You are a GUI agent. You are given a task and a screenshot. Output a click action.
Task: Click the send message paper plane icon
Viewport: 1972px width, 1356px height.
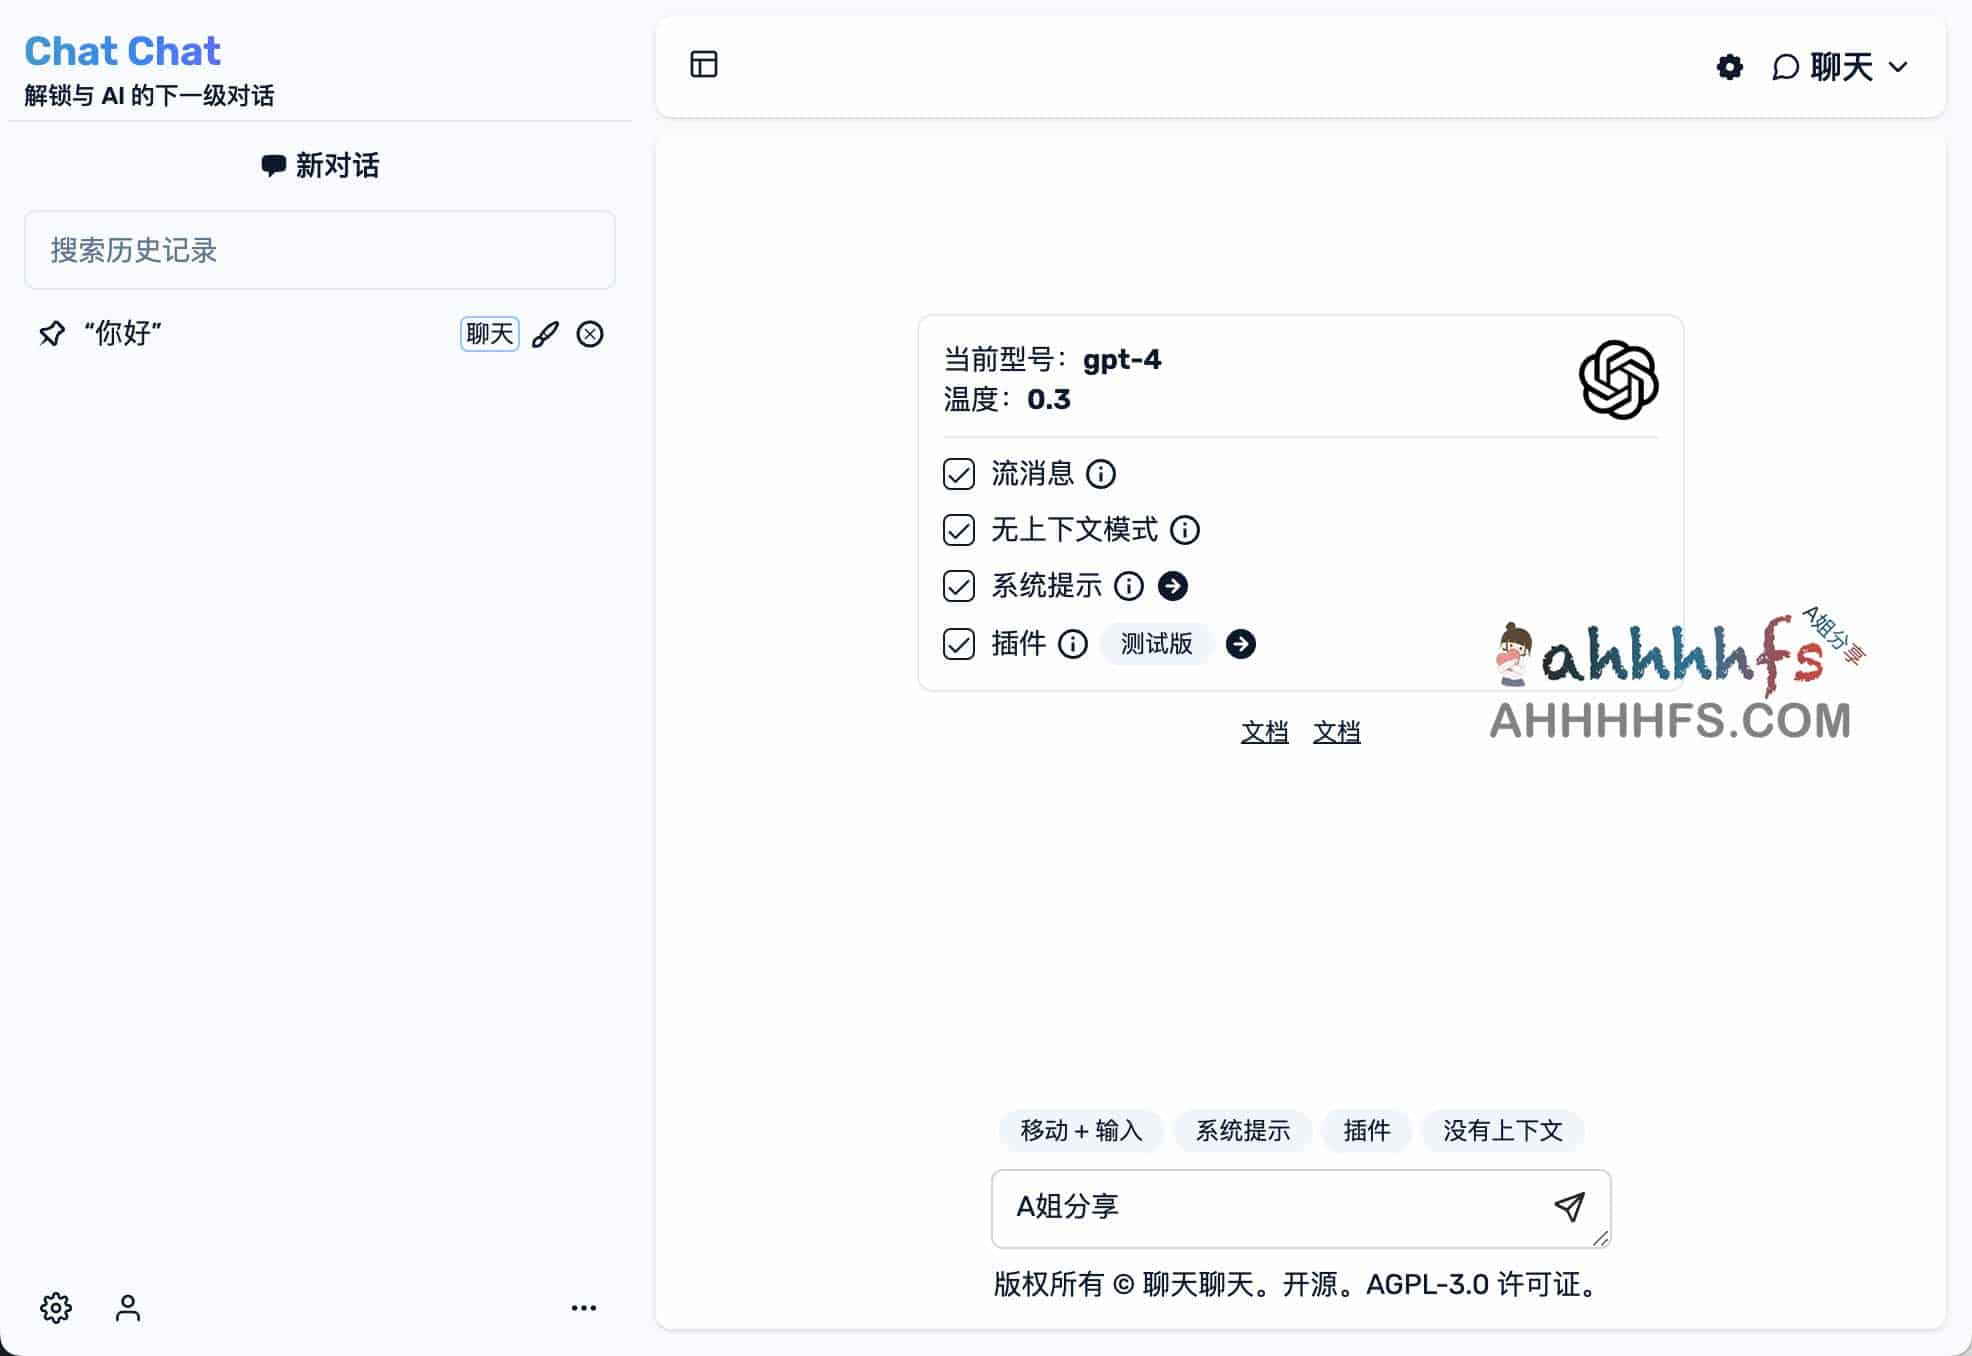click(x=1568, y=1207)
